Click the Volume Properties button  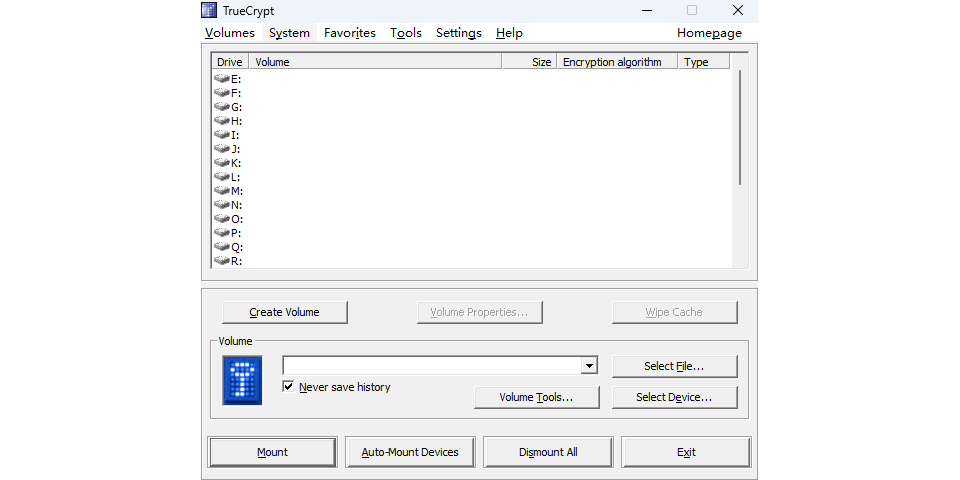pyautogui.click(x=479, y=312)
